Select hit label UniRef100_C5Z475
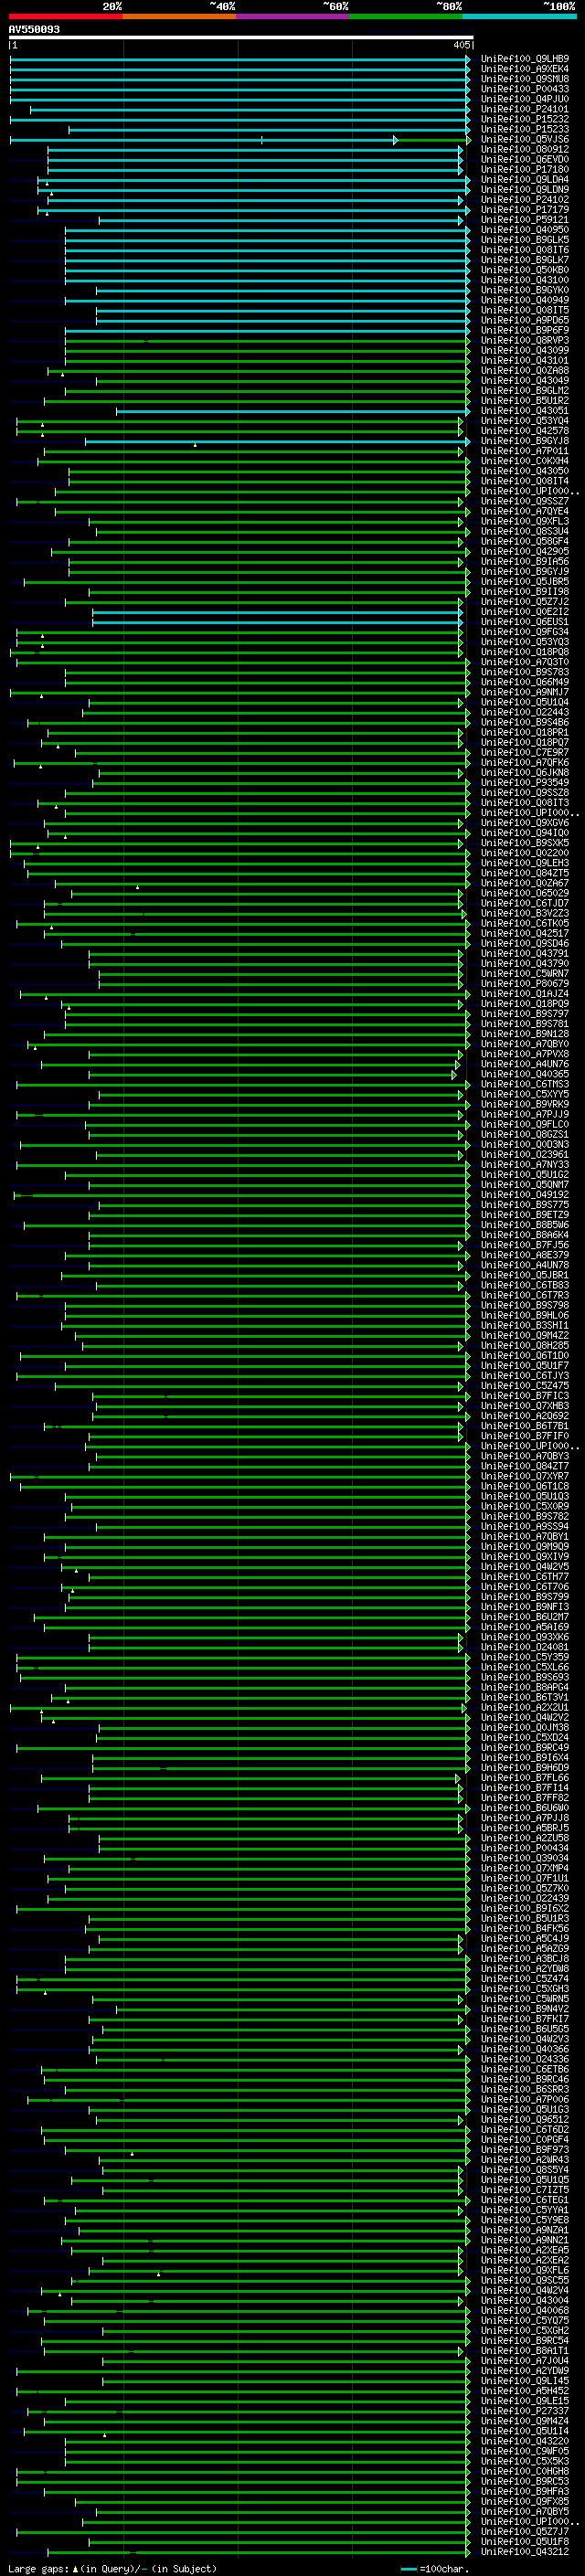Viewport: 585px width, 2576px height. pos(525,1385)
